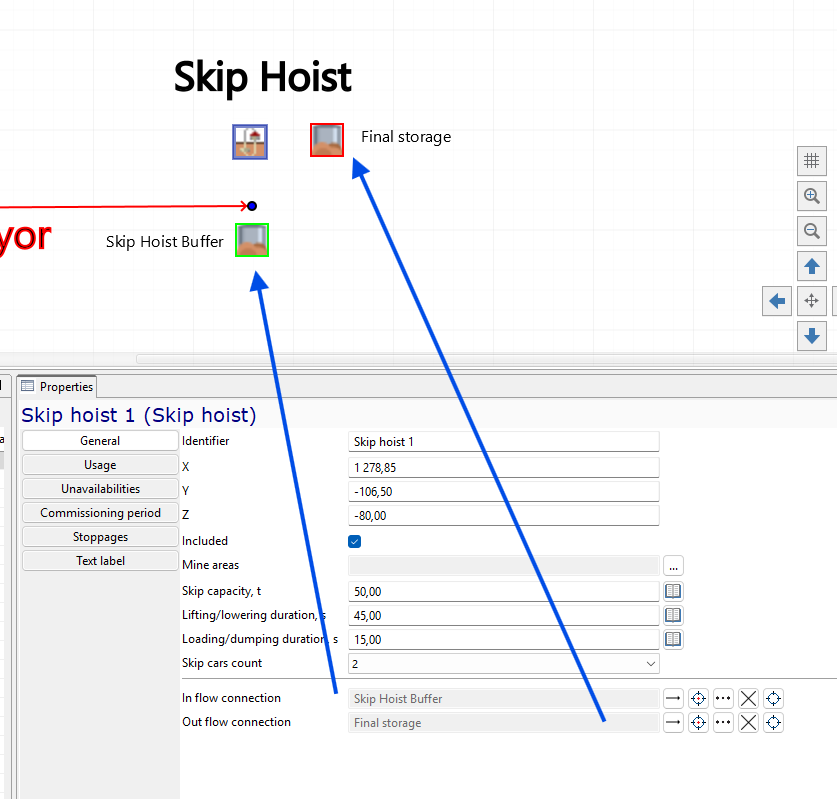Screen dimensions: 837x799
Task: Click the Skip capacity field
Action: click(503, 591)
